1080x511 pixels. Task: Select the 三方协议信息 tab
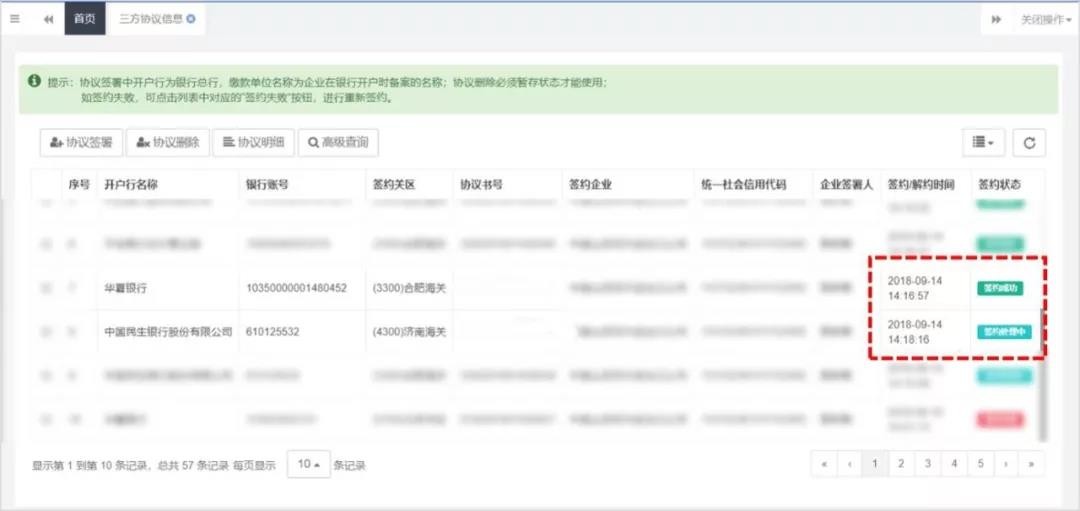point(157,19)
